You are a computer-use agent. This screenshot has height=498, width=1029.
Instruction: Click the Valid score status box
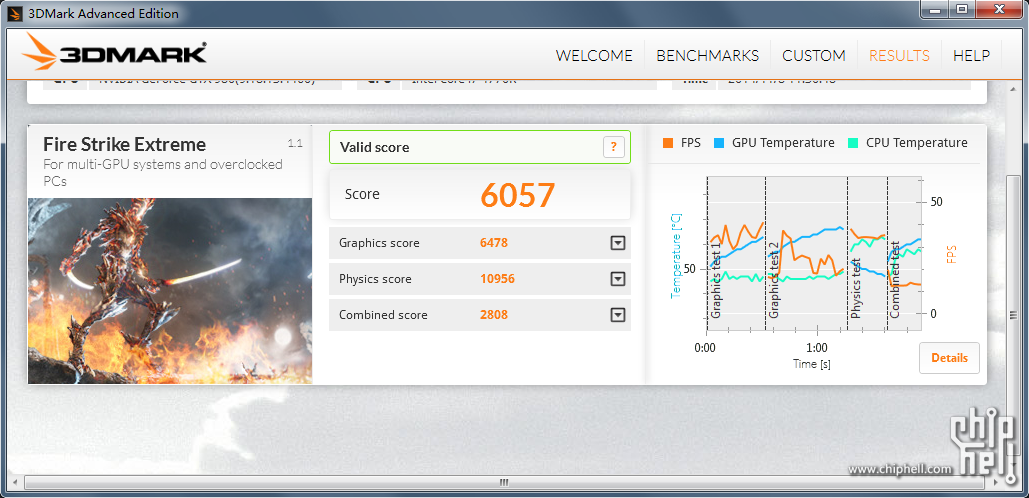[480, 147]
